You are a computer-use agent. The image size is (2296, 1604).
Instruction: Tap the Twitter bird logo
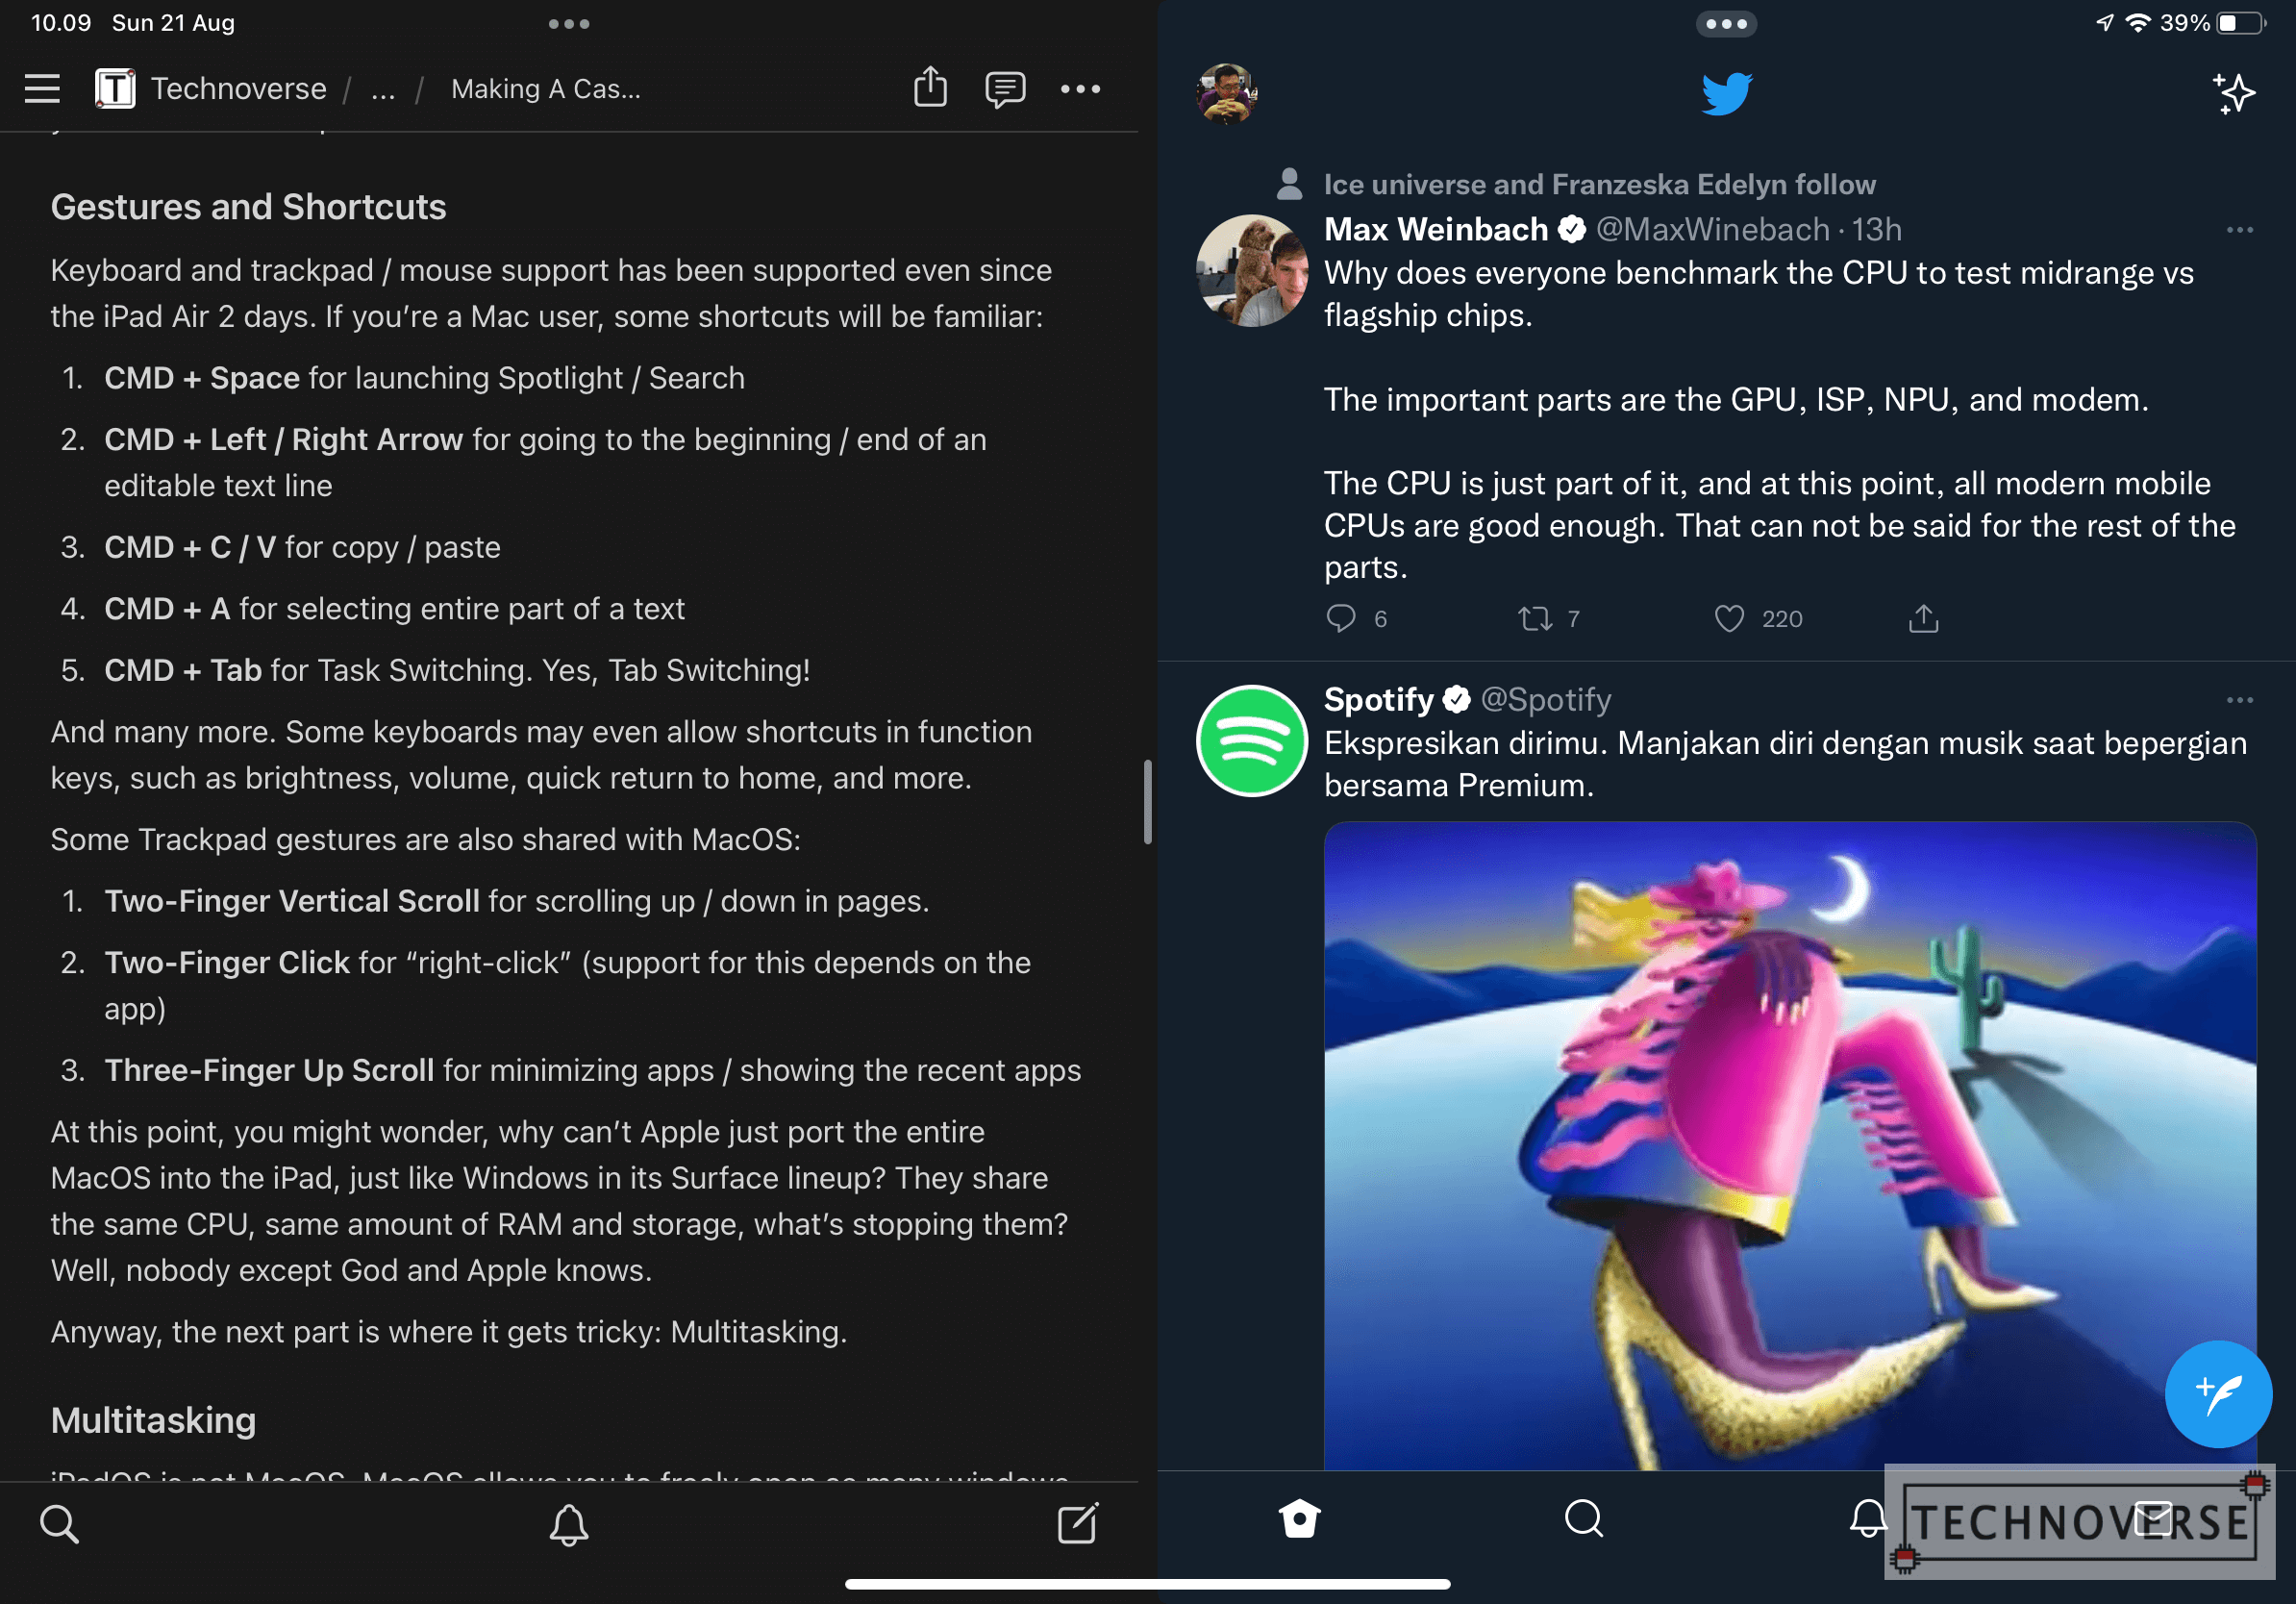point(1727,93)
